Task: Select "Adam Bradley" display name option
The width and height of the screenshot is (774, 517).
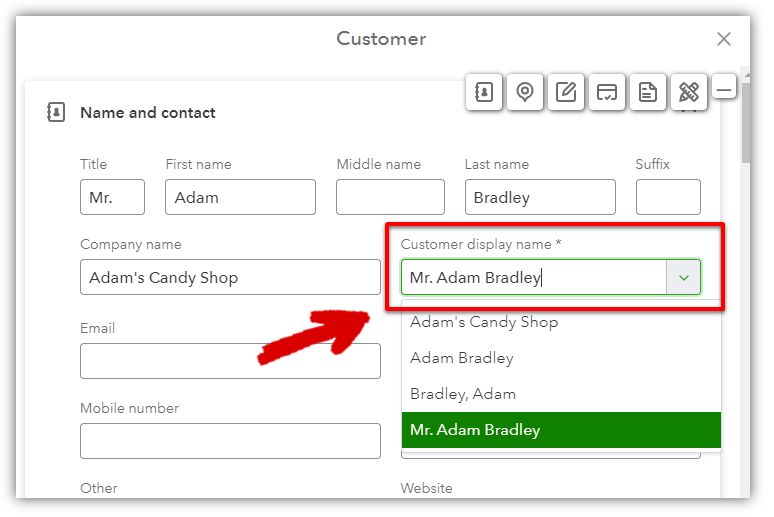Action: pyautogui.click(x=462, y=358)
